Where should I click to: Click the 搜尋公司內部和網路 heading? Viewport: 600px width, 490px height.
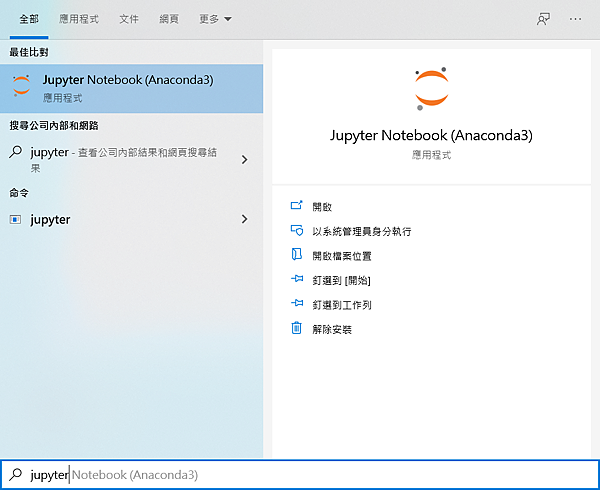pyautogui.click(x=54, y=125)
